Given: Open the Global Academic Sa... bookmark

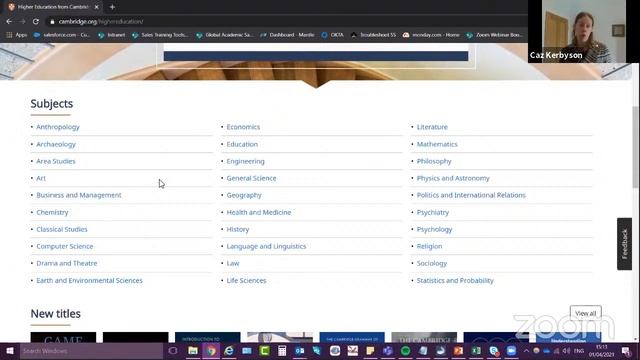Looking at the screenshot, I should 224,35.
